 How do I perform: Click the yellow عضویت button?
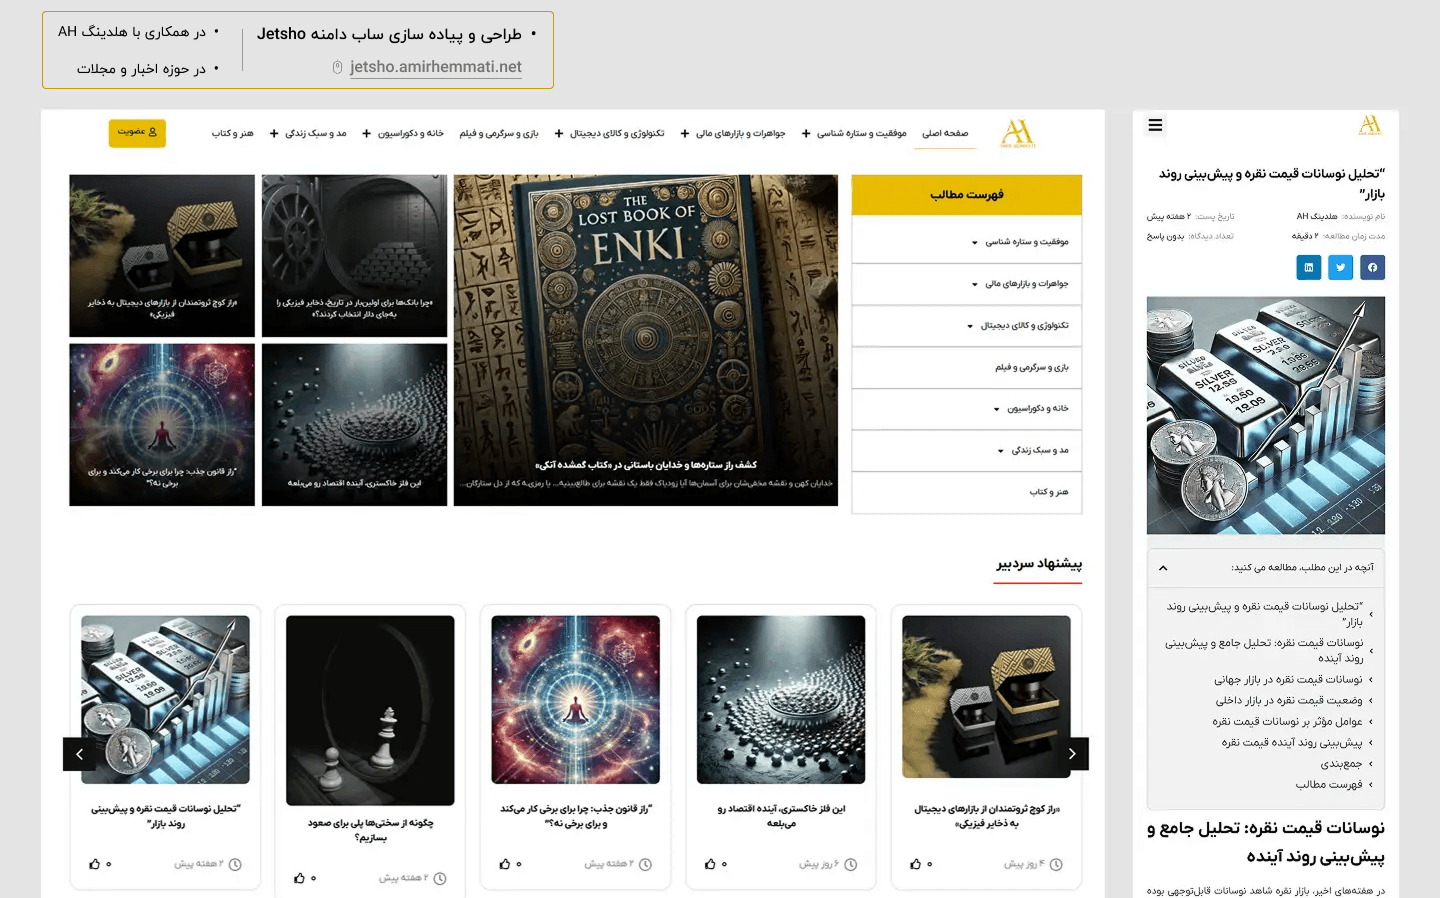click(x=137, y=133)
